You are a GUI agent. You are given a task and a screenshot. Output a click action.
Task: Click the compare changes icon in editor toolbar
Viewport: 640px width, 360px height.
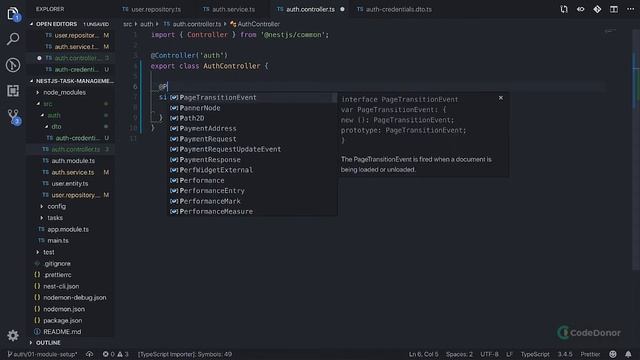coord(564,9)
